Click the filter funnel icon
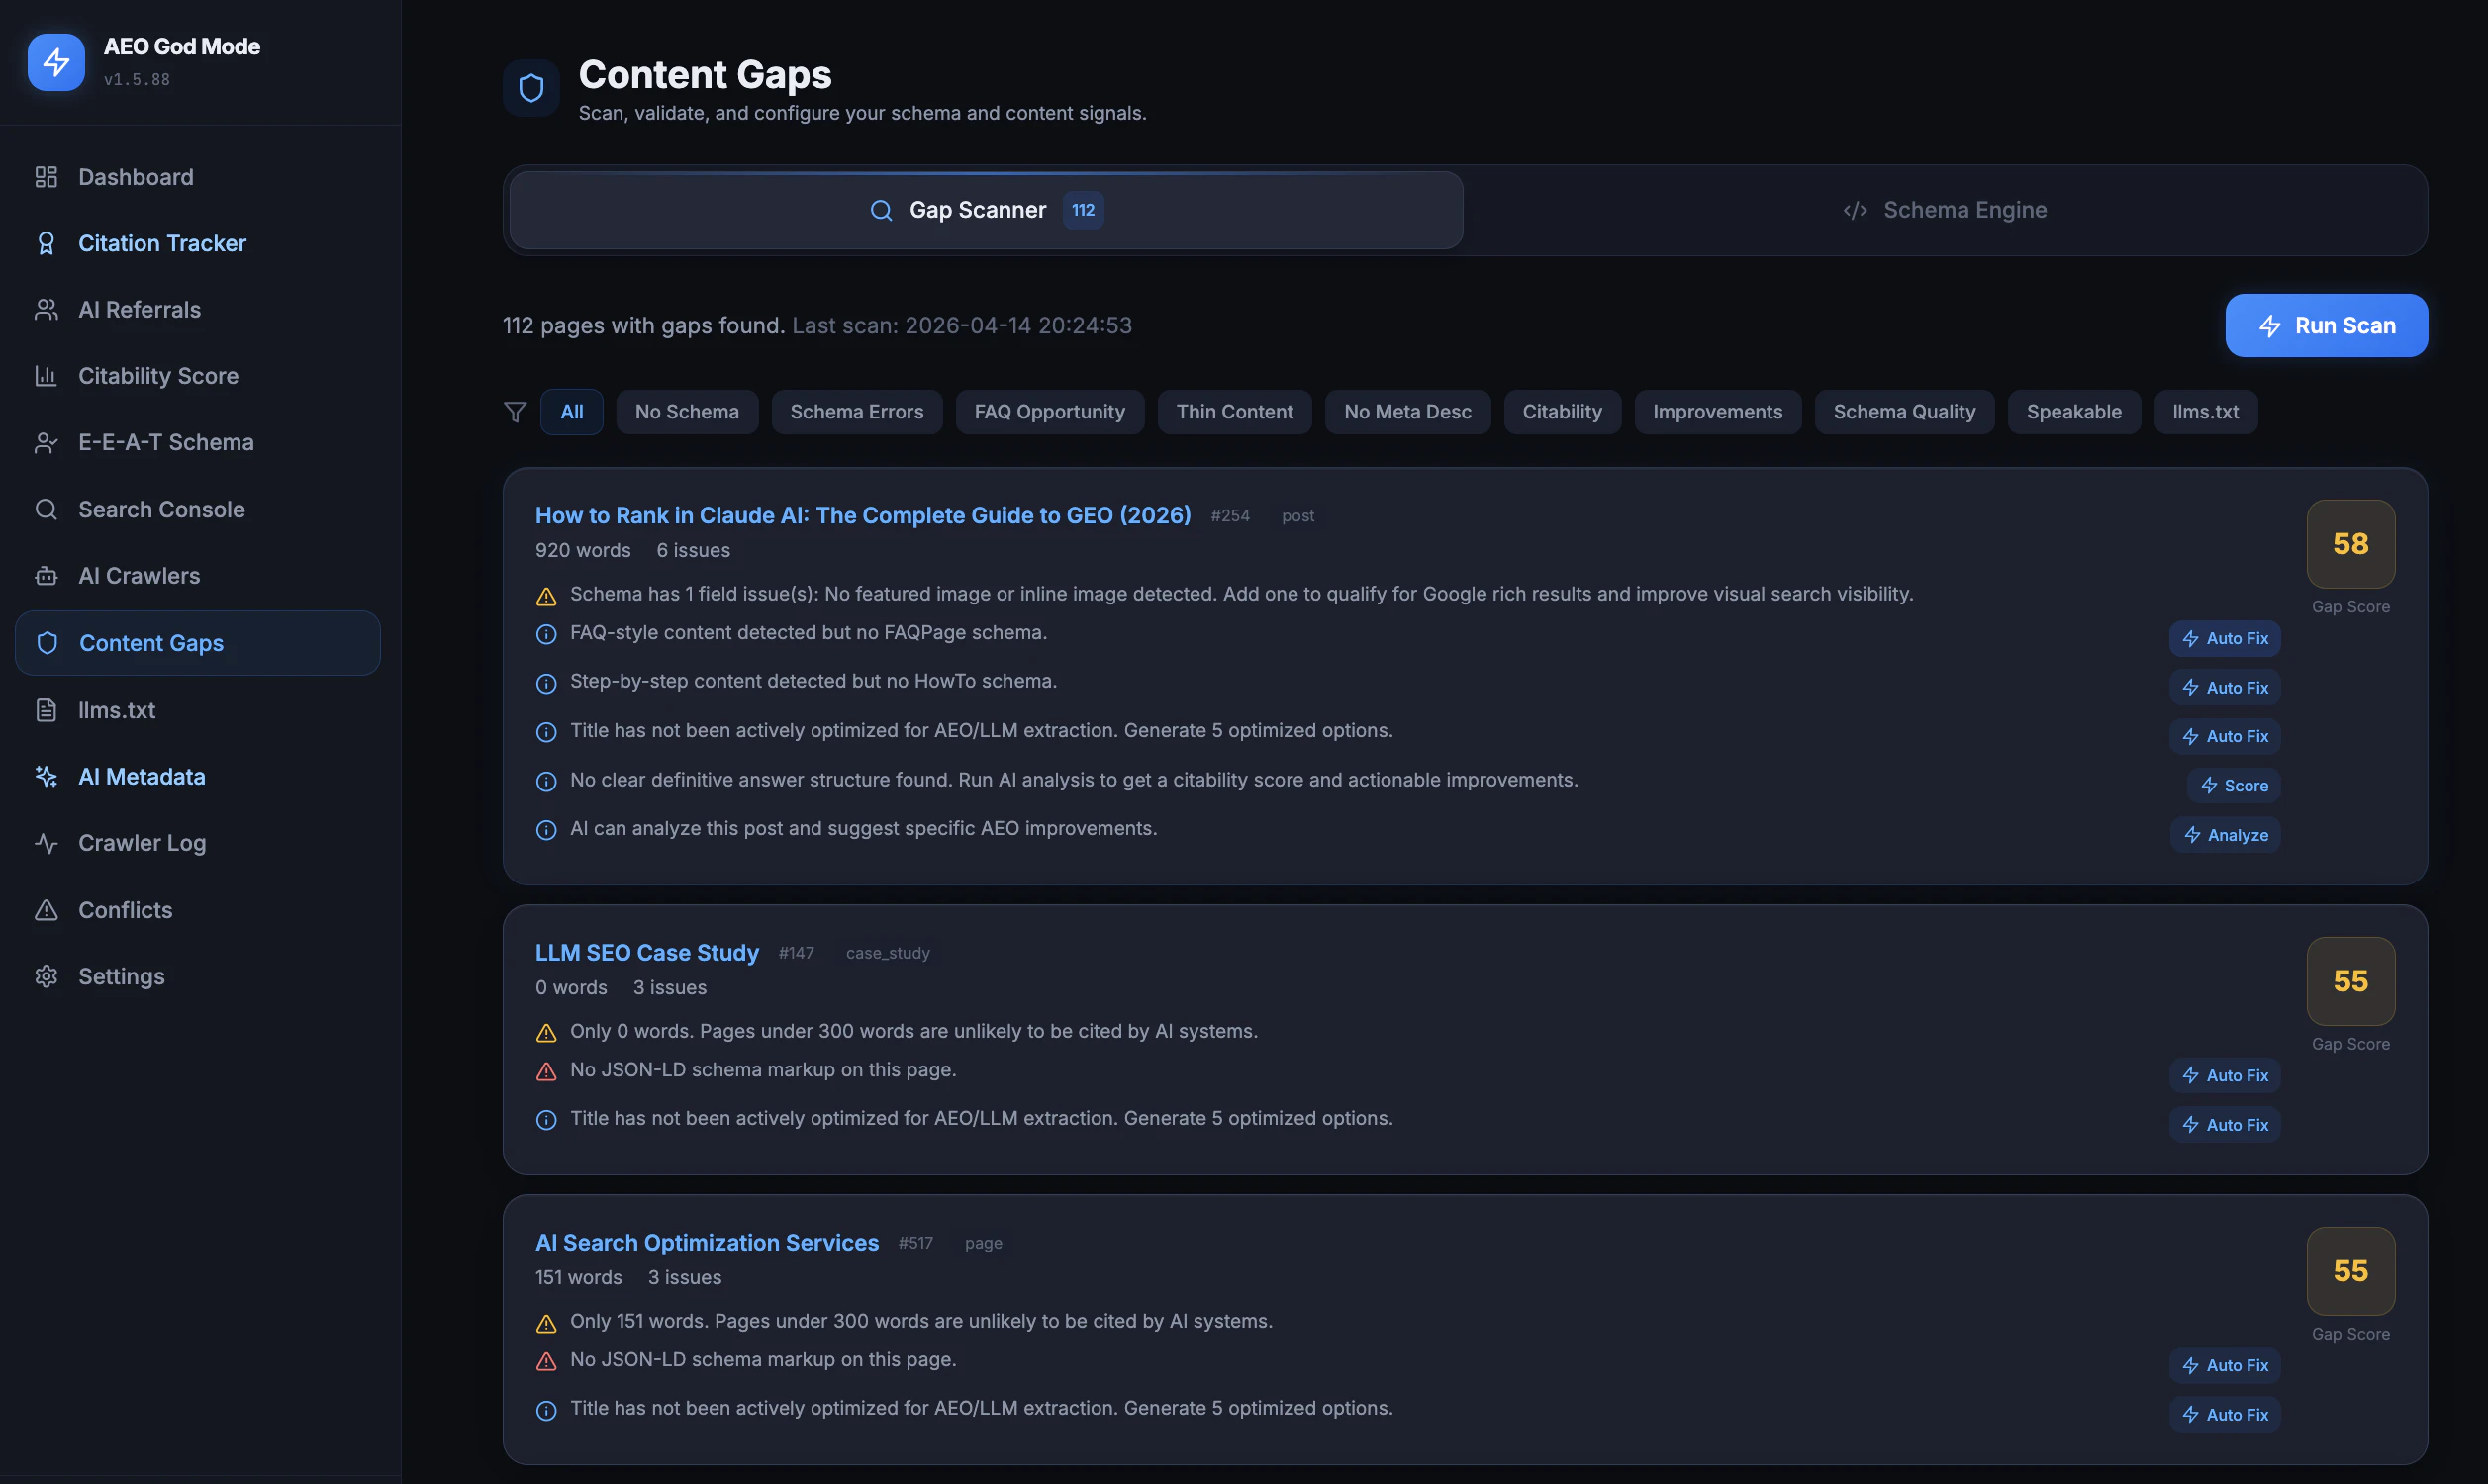Image resolution: width=2488 pixels, height=1484 pixels. (515, 412)
